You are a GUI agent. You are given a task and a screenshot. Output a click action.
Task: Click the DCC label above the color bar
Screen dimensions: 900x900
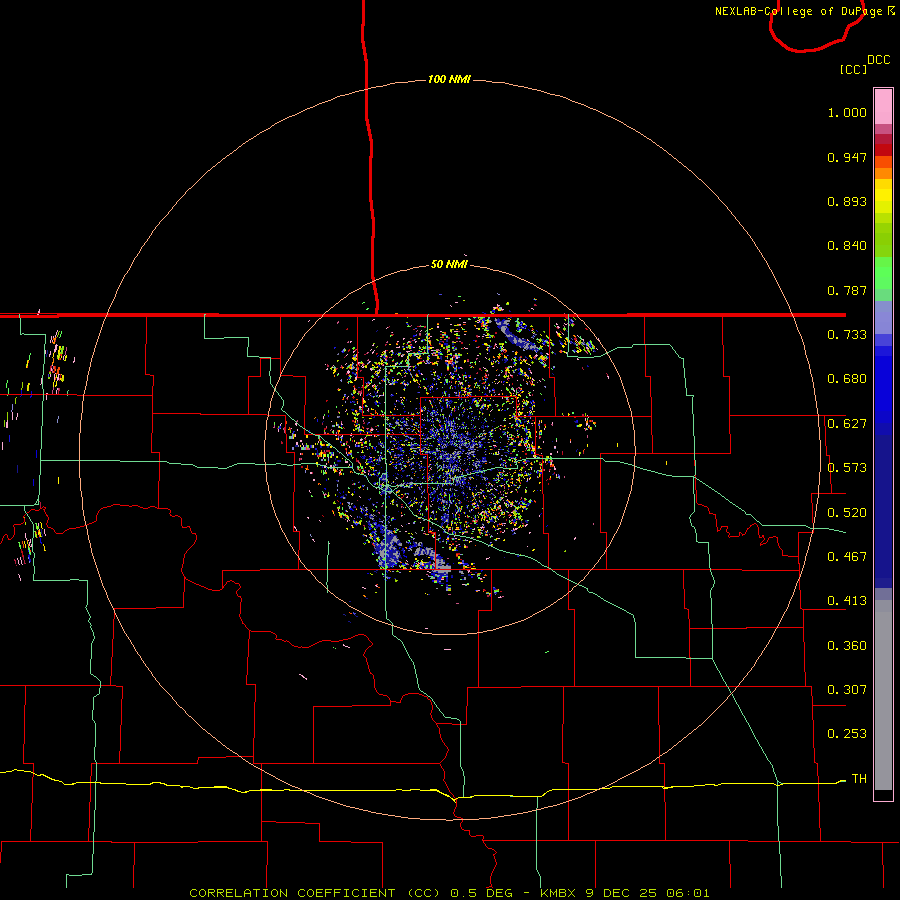879,60
